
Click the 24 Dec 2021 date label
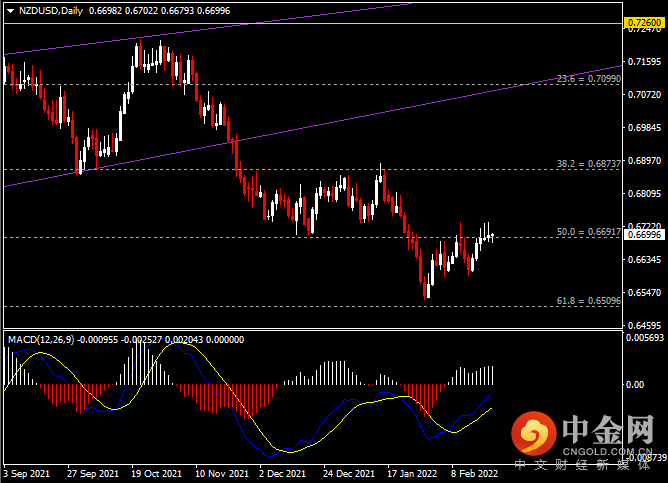tap(349, 474)
